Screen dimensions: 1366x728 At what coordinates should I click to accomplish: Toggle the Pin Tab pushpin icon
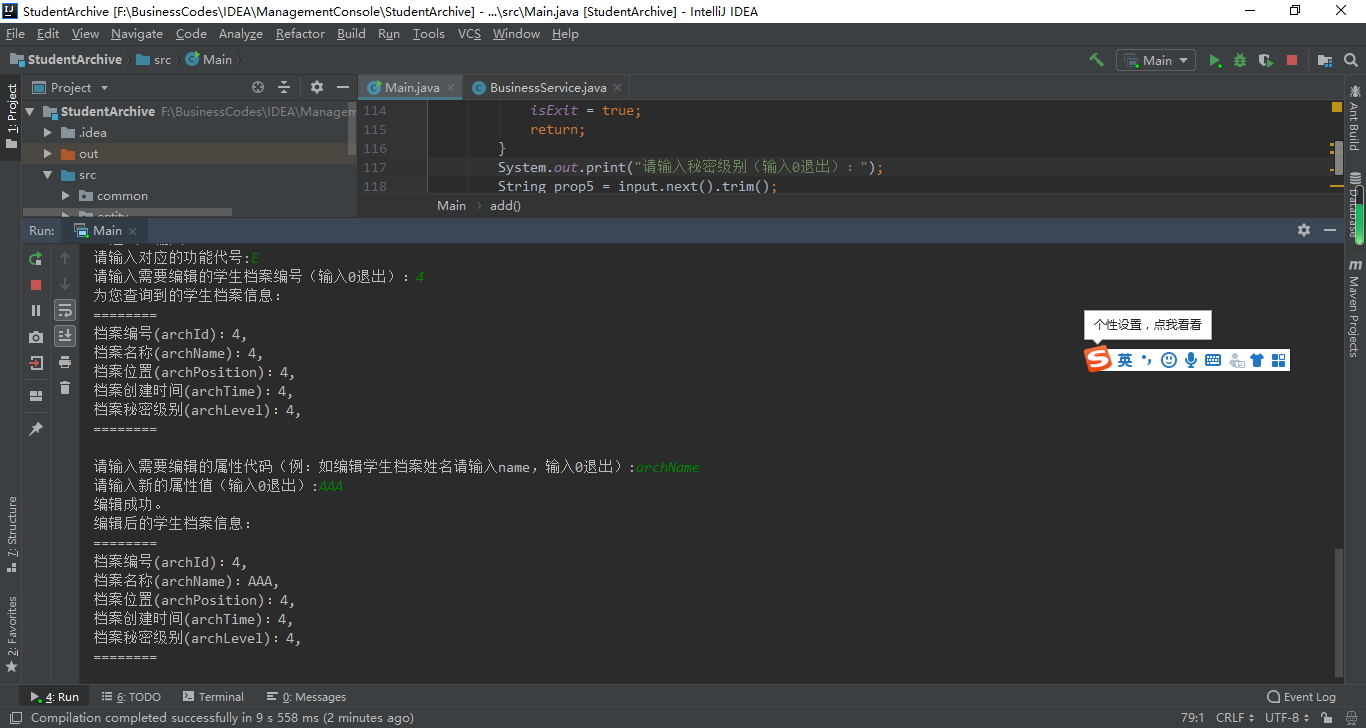(36, 429)
